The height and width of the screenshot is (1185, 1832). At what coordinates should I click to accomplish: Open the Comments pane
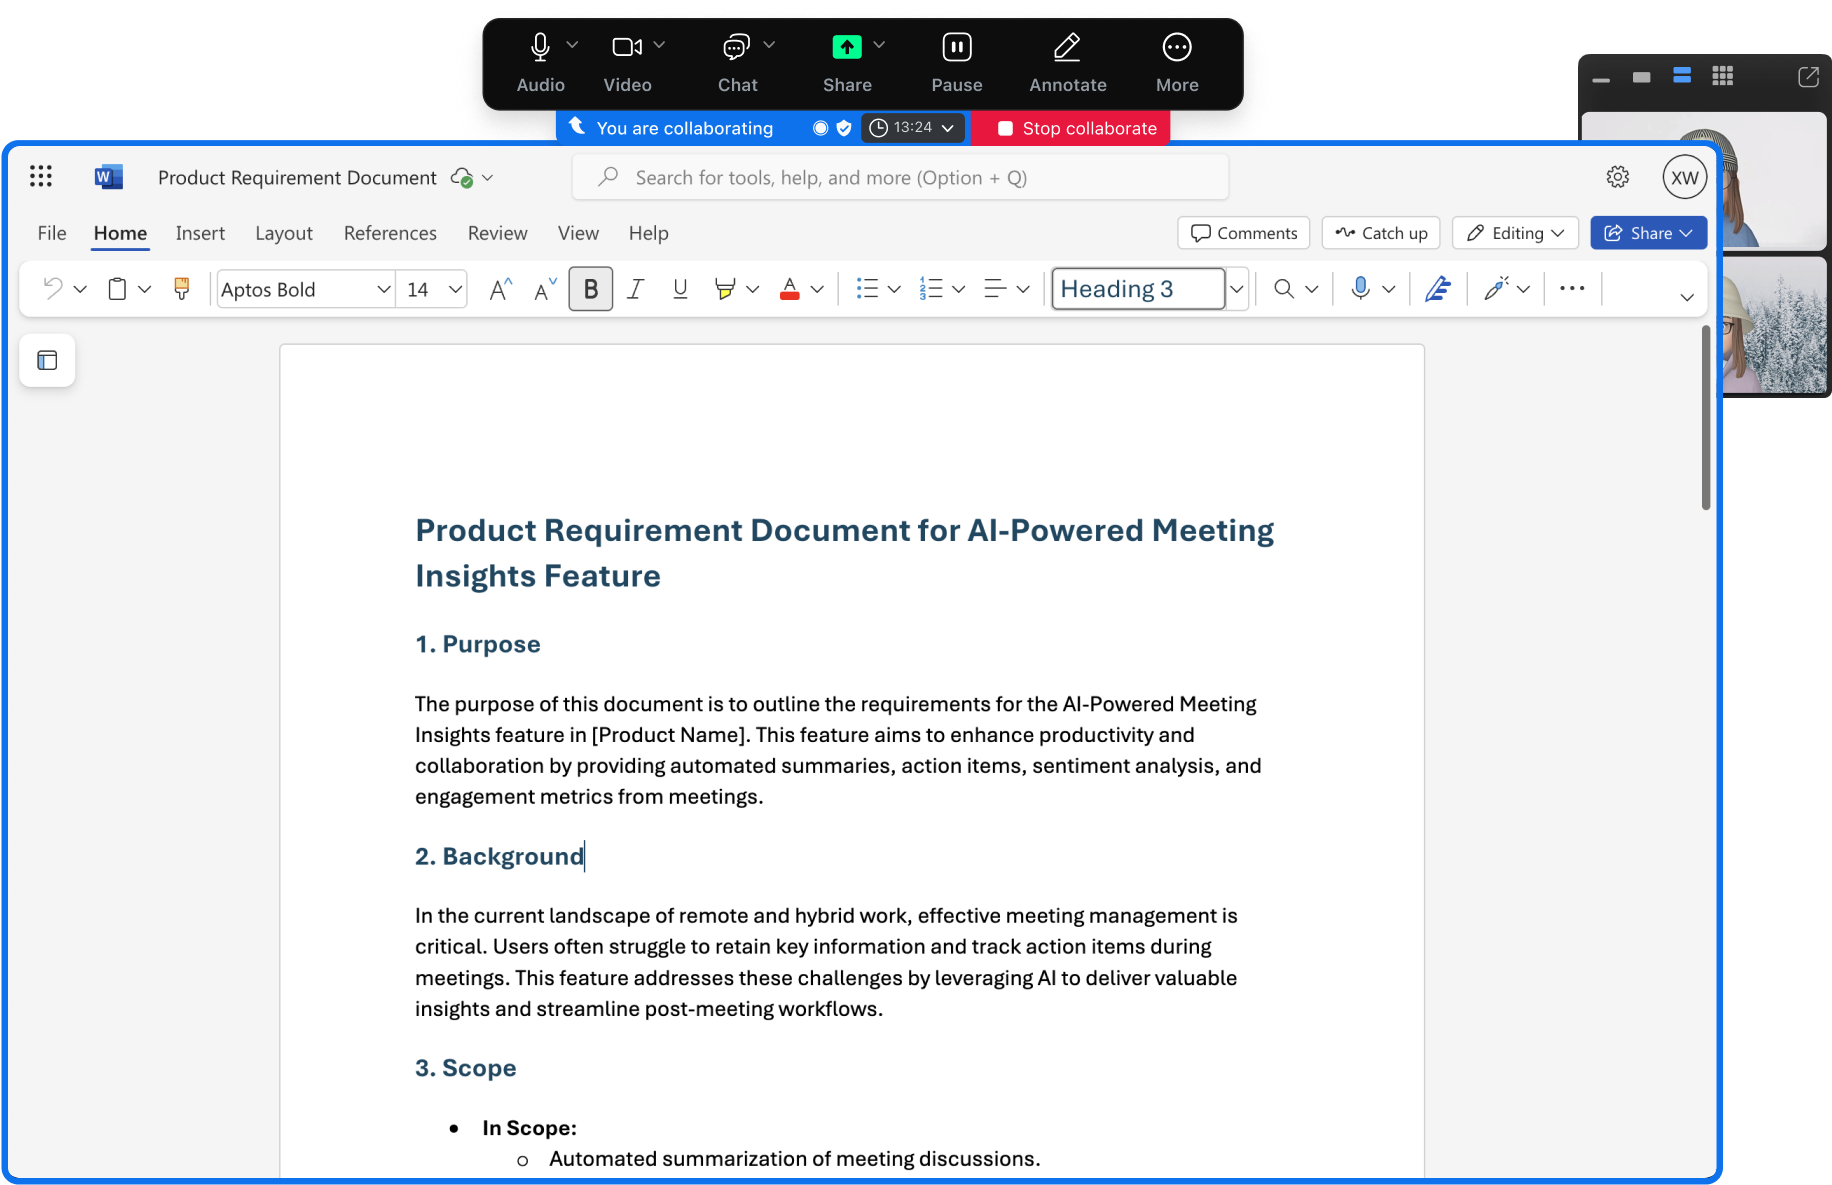(1244, 233)
